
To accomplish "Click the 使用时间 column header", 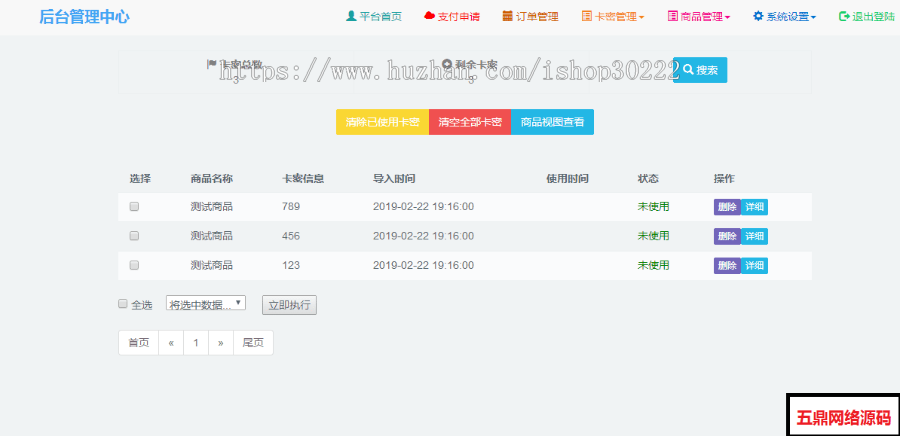I will pyautogui.click(x=568, y=179).
